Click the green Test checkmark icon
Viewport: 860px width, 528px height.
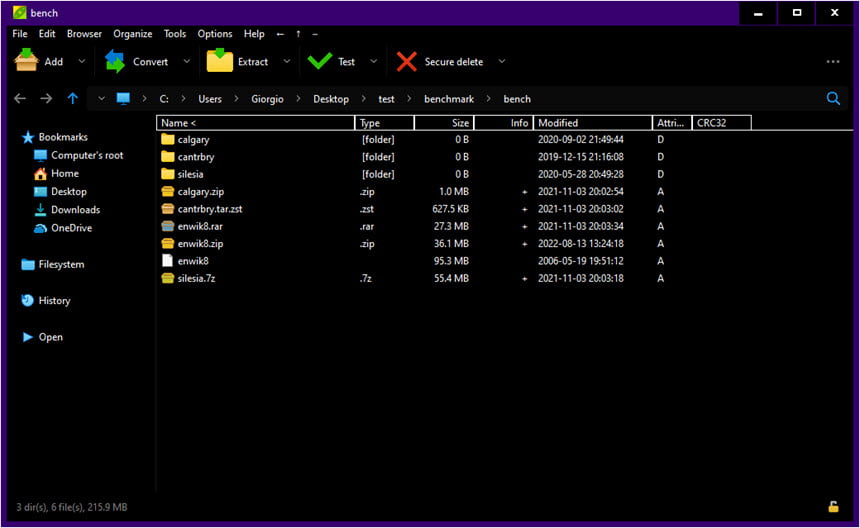point(320,61)
